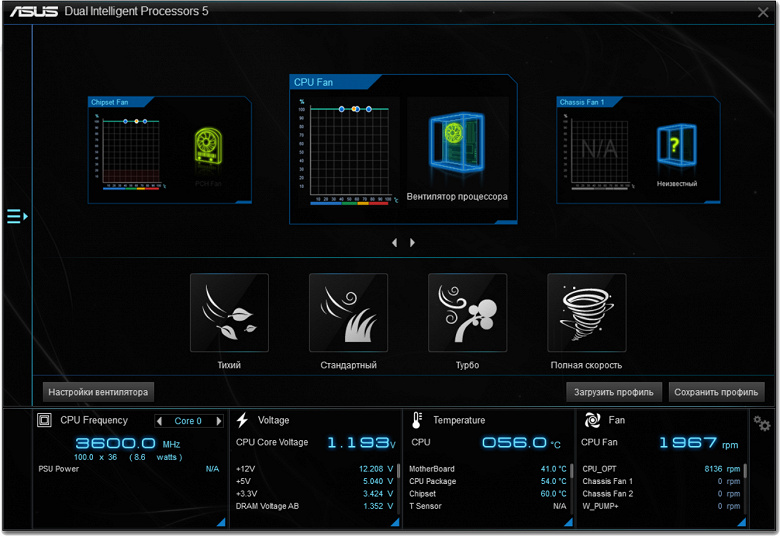Click the +12V voltage row
Image resolution: width=780 pixels, height=536 pixels.
[x=315, y=469]
